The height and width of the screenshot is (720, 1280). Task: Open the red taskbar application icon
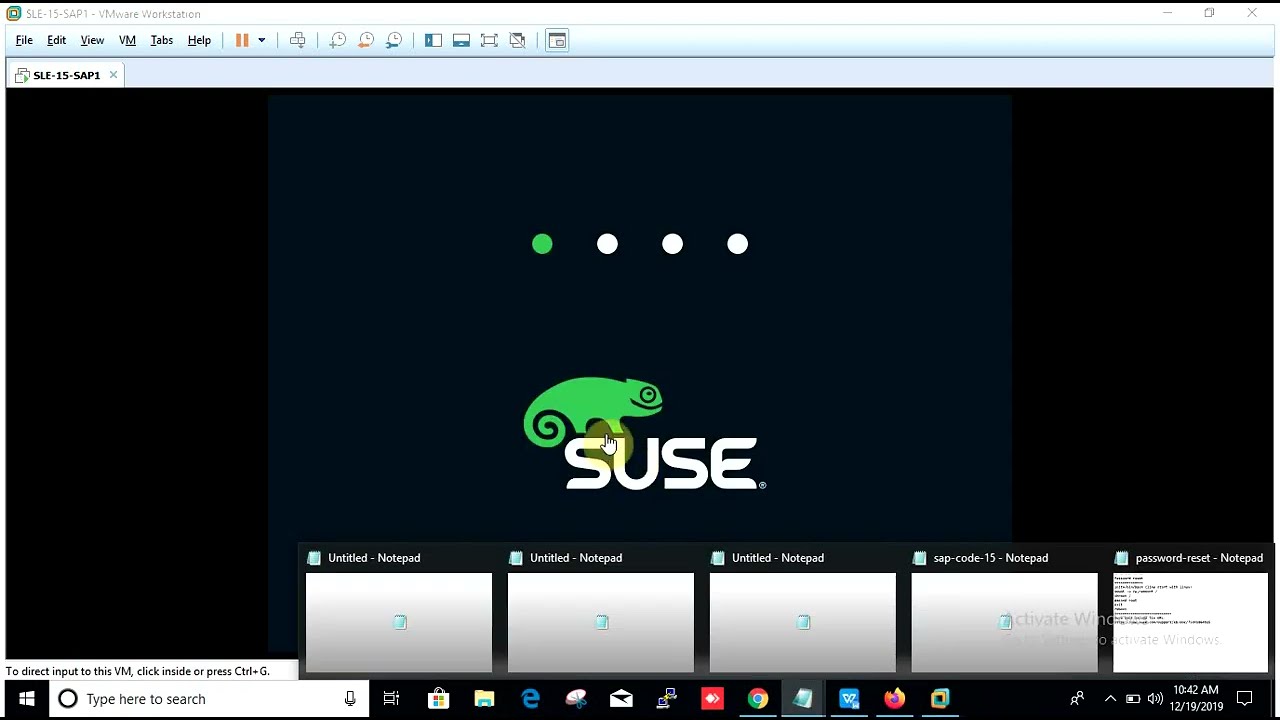pos(712,699)
